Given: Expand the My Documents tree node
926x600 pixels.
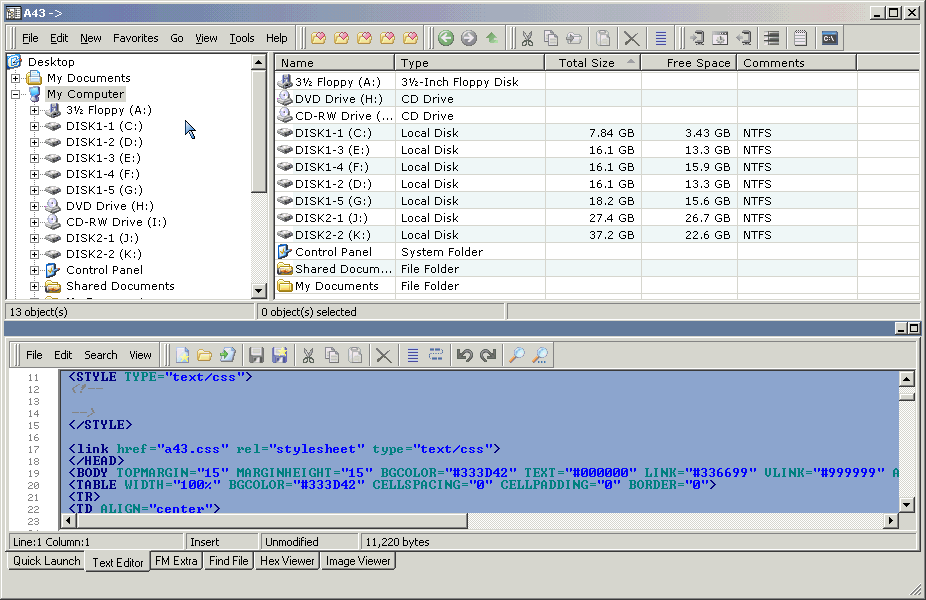Looking at the screenshot, I should [x=16, y=78].
